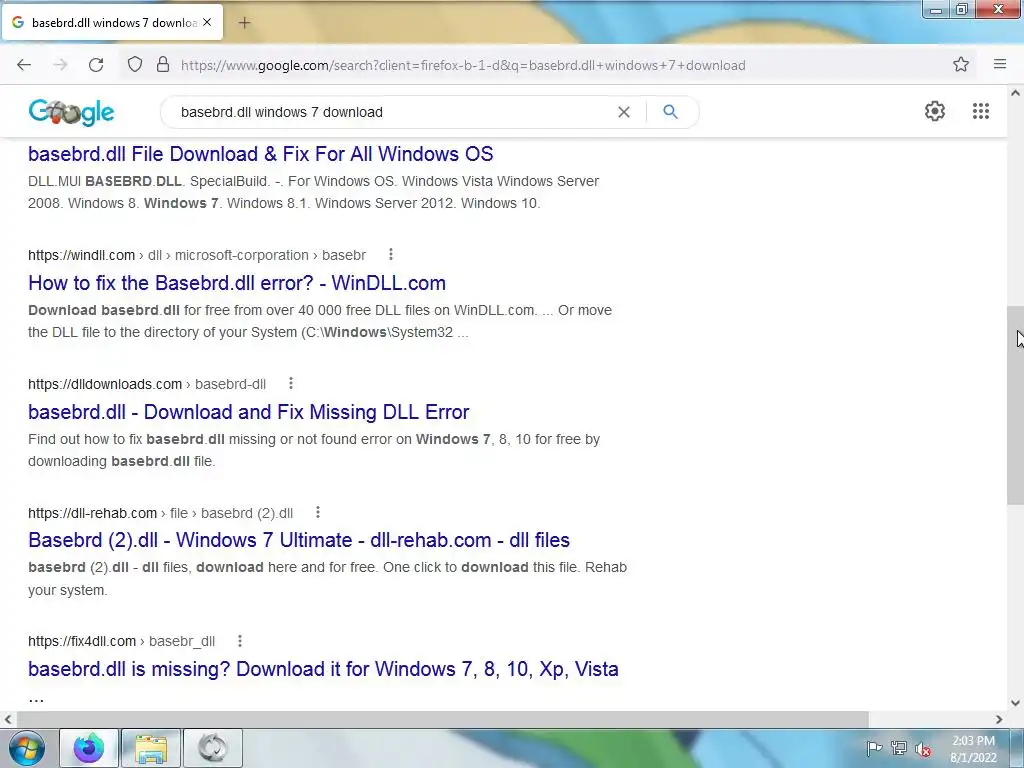Click the horizontal scroll left arrow
The image size is (1024, 768).
click(x=7, y=720)
